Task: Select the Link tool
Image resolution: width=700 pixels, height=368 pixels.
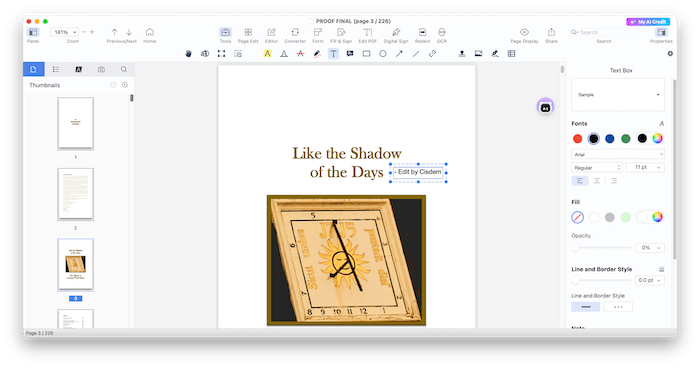Action: (432, 54)
